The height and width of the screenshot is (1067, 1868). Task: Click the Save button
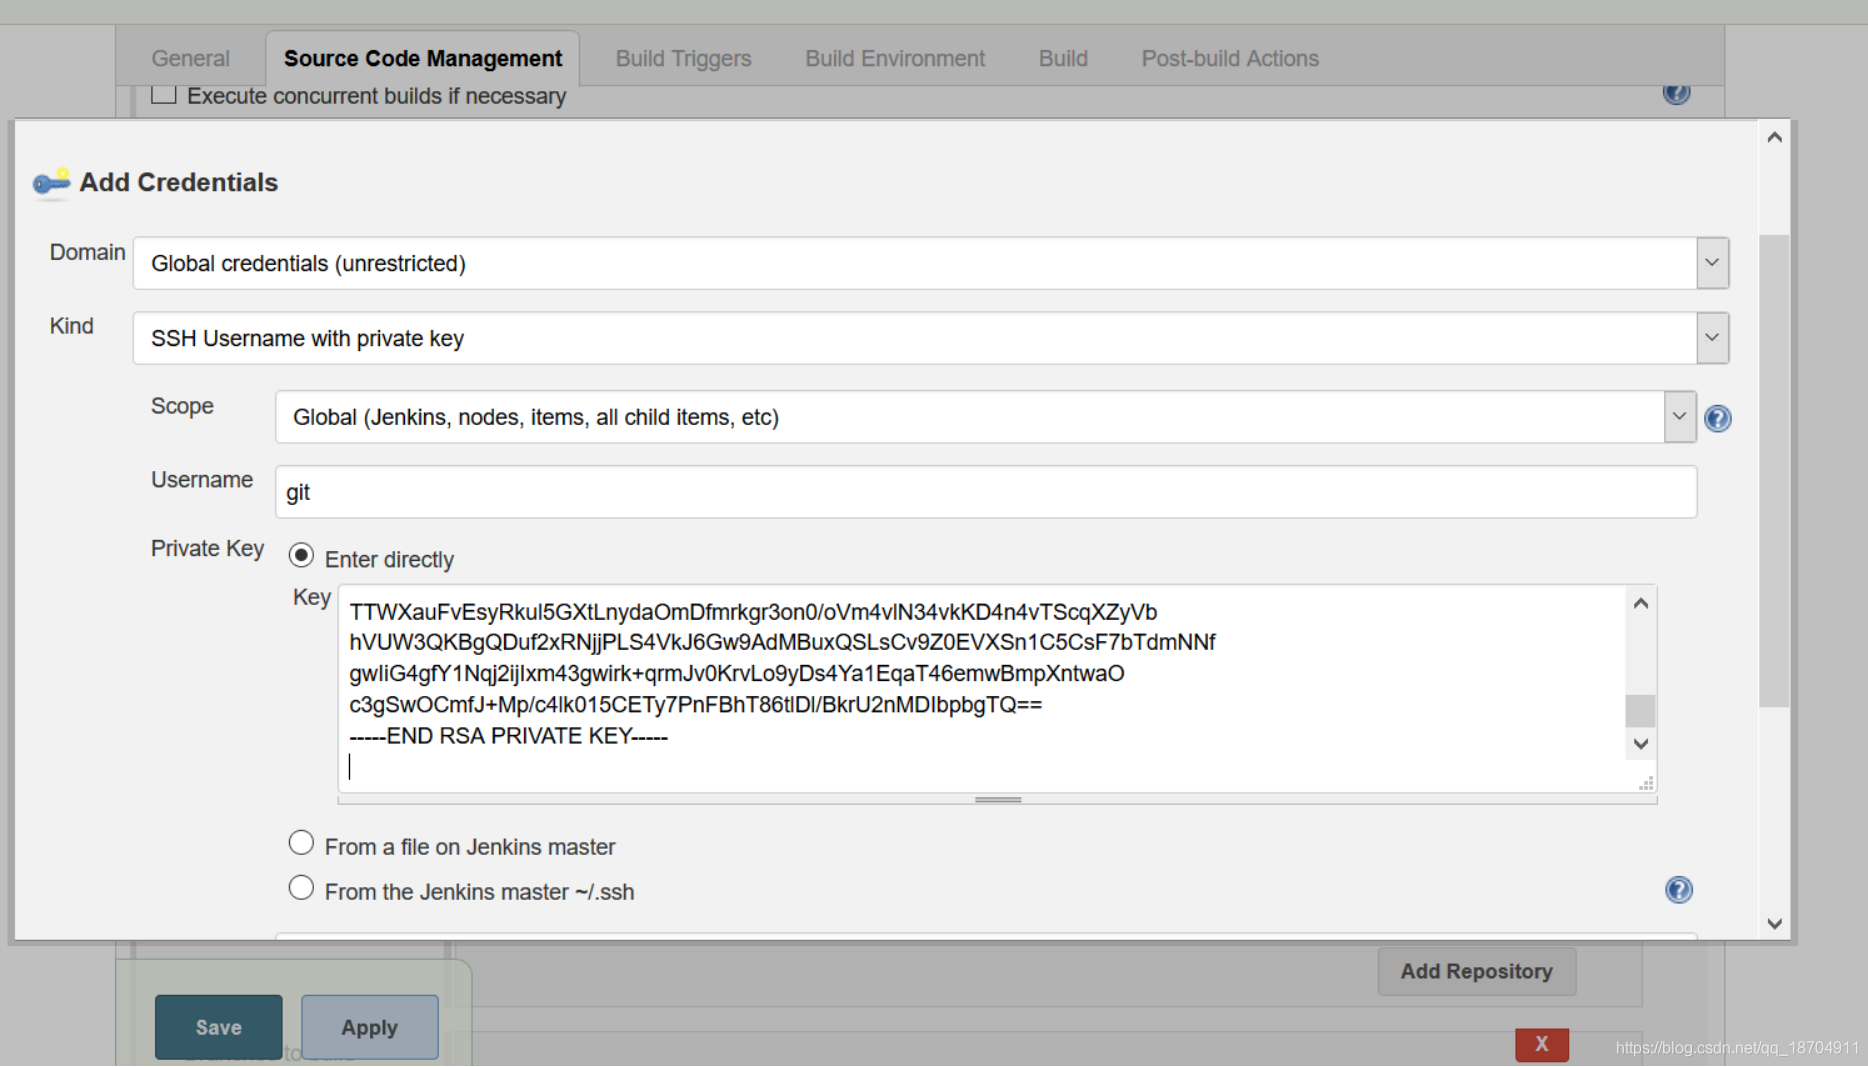(x=218, y=1027)
